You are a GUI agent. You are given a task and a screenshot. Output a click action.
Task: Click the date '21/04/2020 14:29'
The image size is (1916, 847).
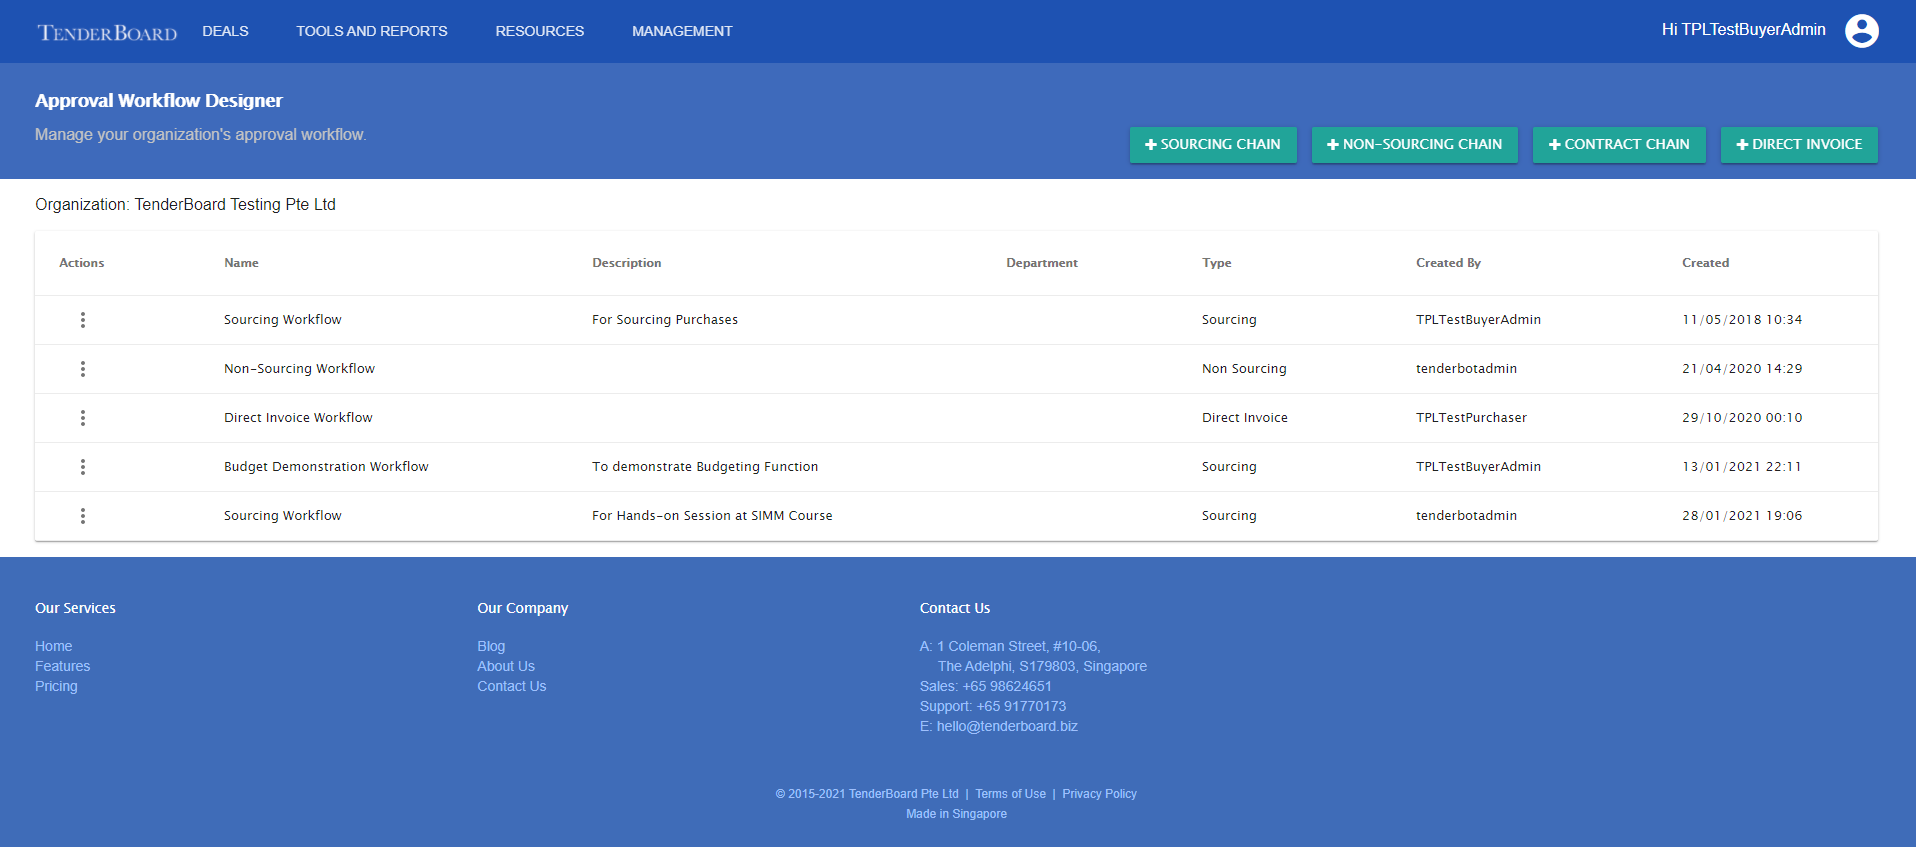[x=1742, y=369]
